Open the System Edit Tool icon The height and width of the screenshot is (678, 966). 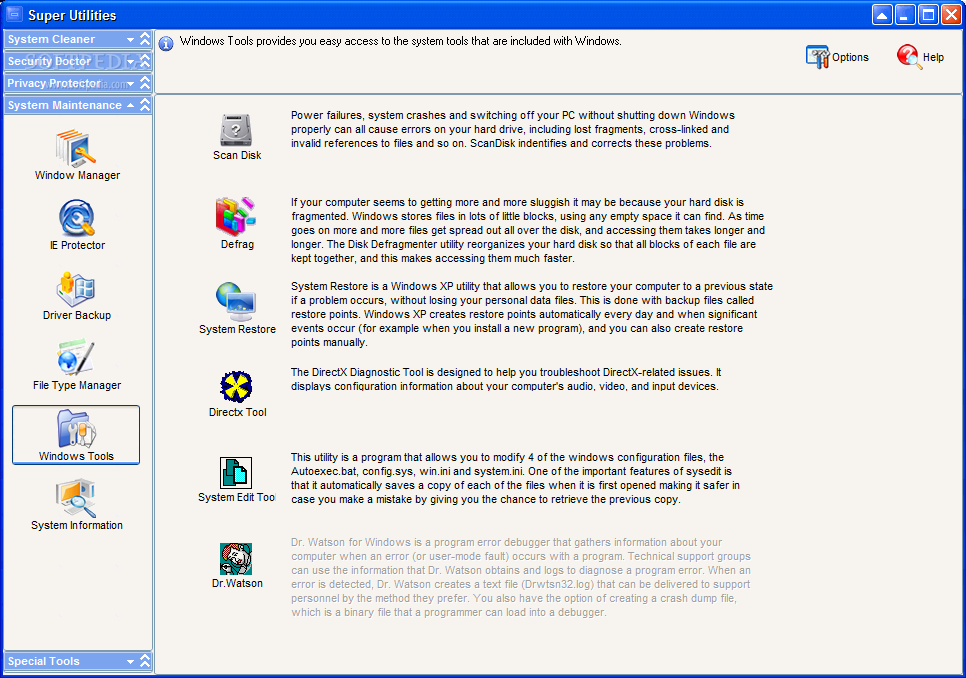[236, 473]
